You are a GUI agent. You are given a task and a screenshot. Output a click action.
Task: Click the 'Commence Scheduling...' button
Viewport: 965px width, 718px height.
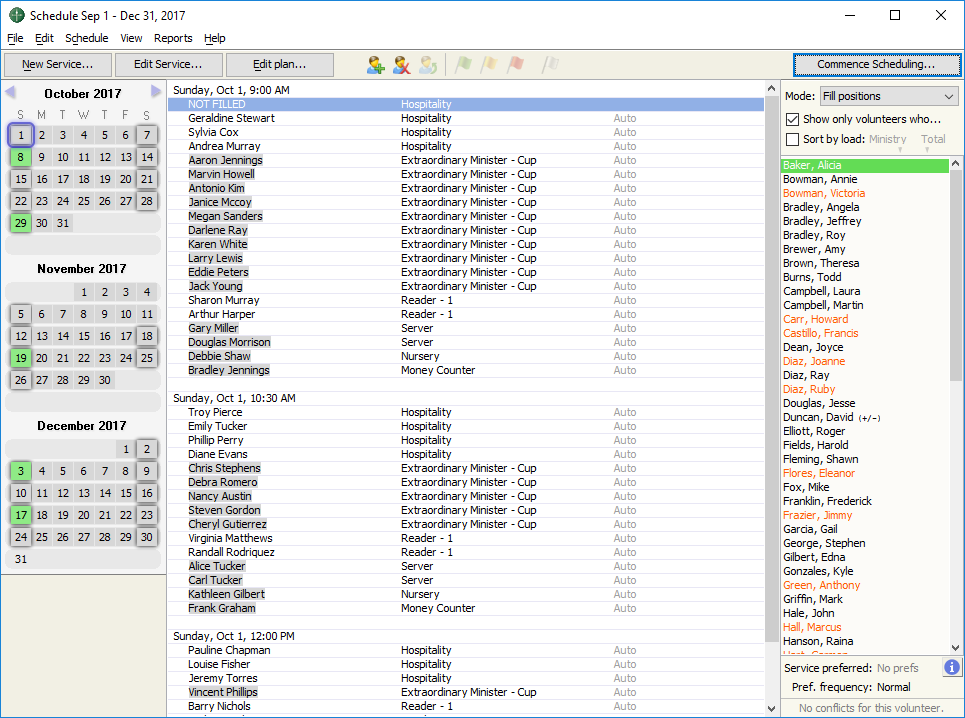pos(875,65)
